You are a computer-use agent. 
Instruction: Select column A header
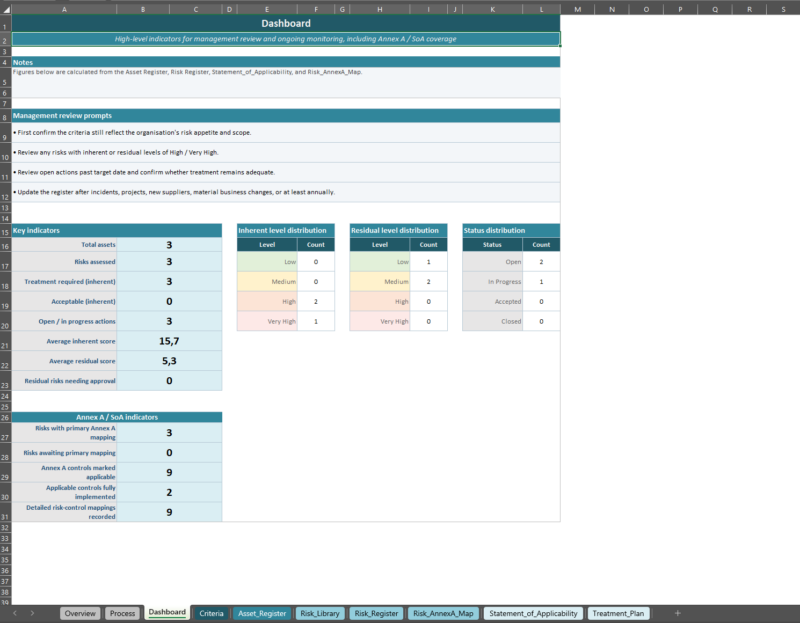click(64, 9)
